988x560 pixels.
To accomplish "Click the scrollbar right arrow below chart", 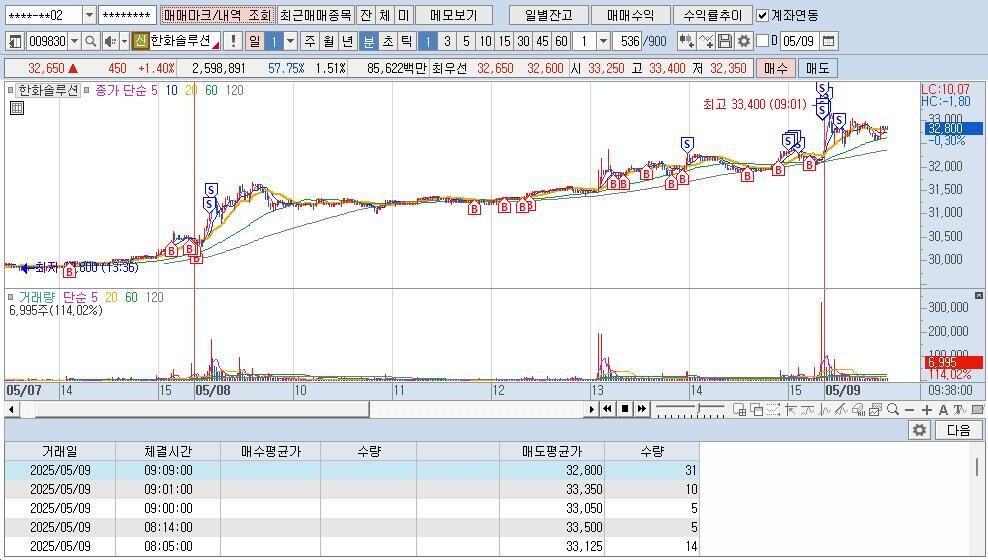I will coord(591,409).
